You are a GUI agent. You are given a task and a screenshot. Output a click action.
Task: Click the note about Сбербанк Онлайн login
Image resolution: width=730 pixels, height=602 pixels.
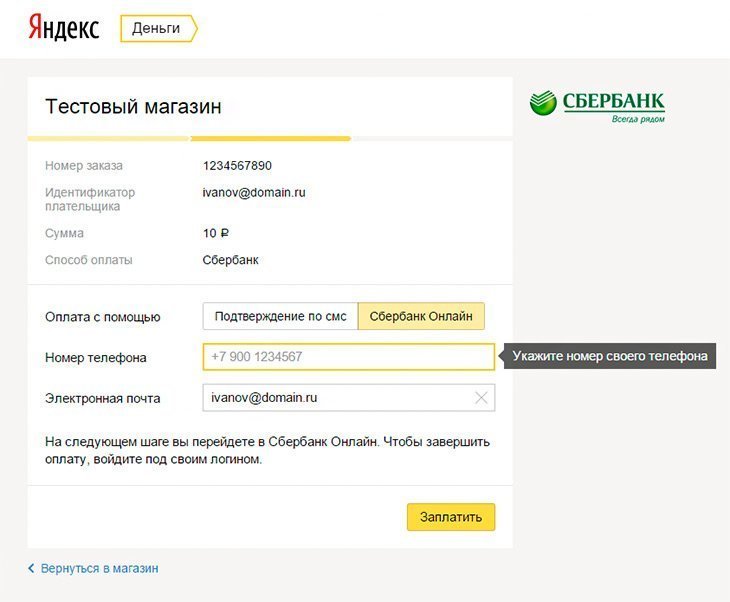point(267,450)
